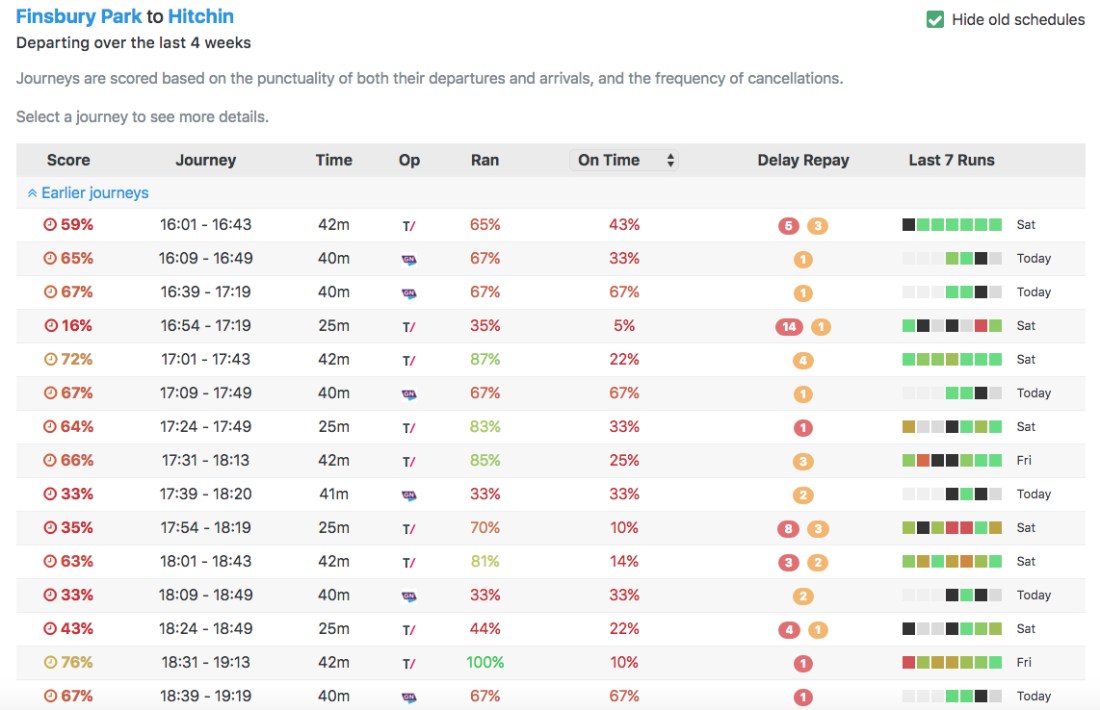Click the Delay Repay column header
The height and width of the screenshot is (710, 1100).
coord(803,160)
